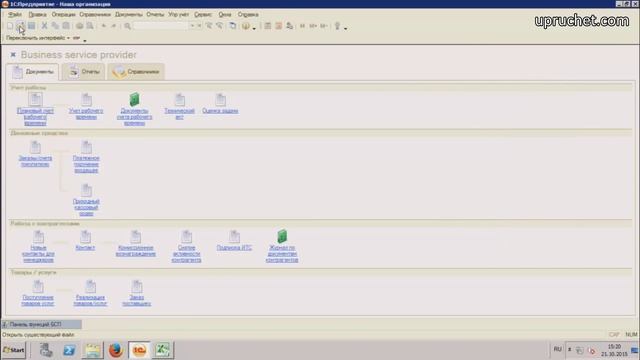Click the toolbar search input field
Viewport: 640px width, 360px height.
tap(161, 26)
